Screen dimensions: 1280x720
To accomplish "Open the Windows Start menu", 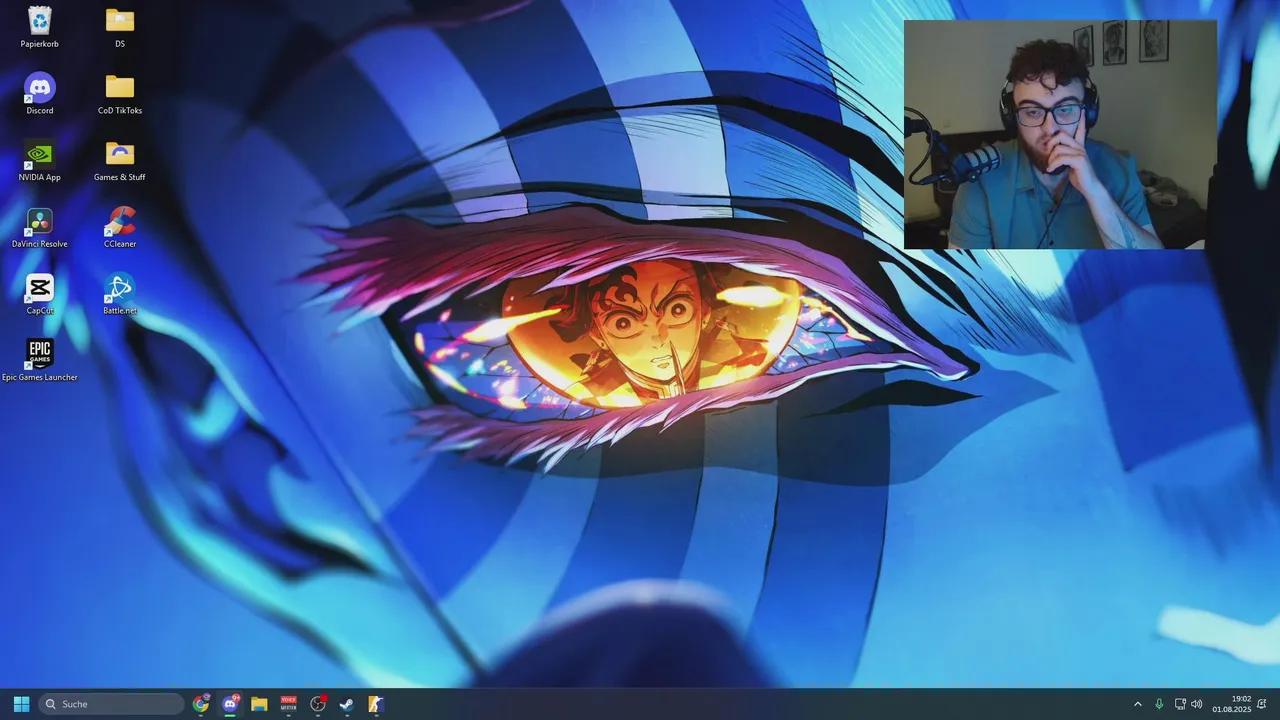I will coord(21,704).
